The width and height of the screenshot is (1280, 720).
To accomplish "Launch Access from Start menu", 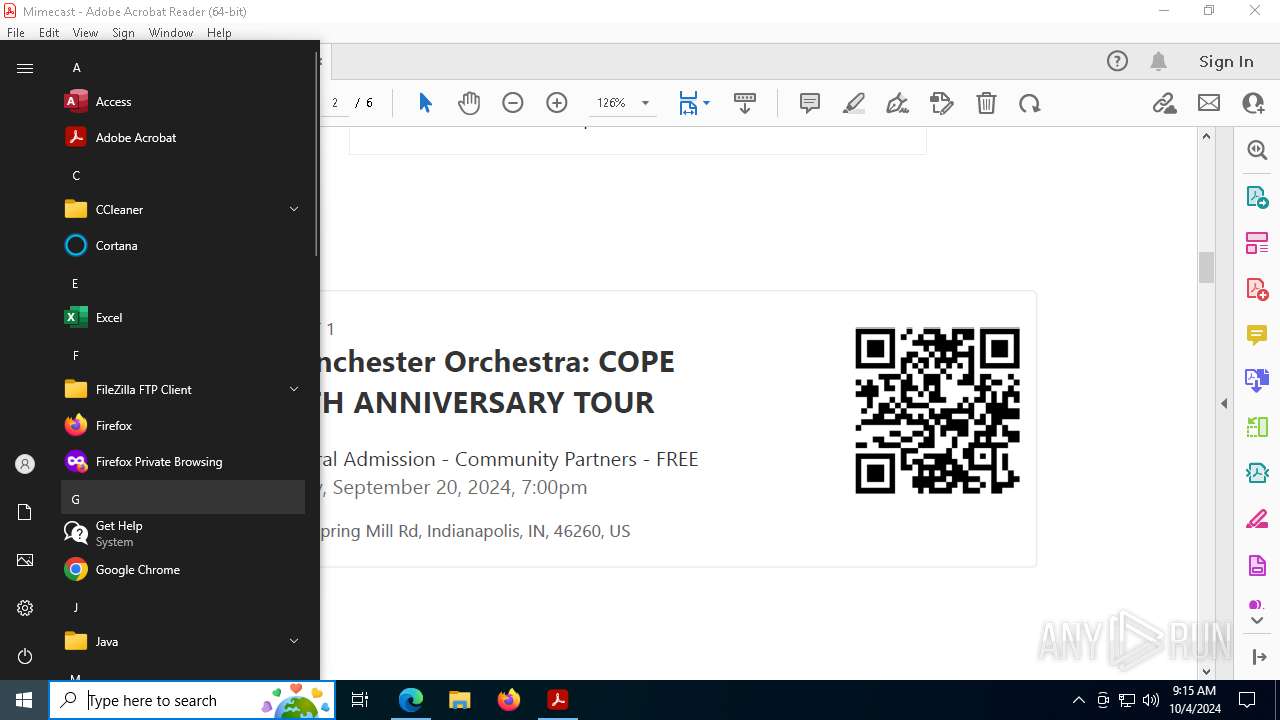I will (183, 102).
